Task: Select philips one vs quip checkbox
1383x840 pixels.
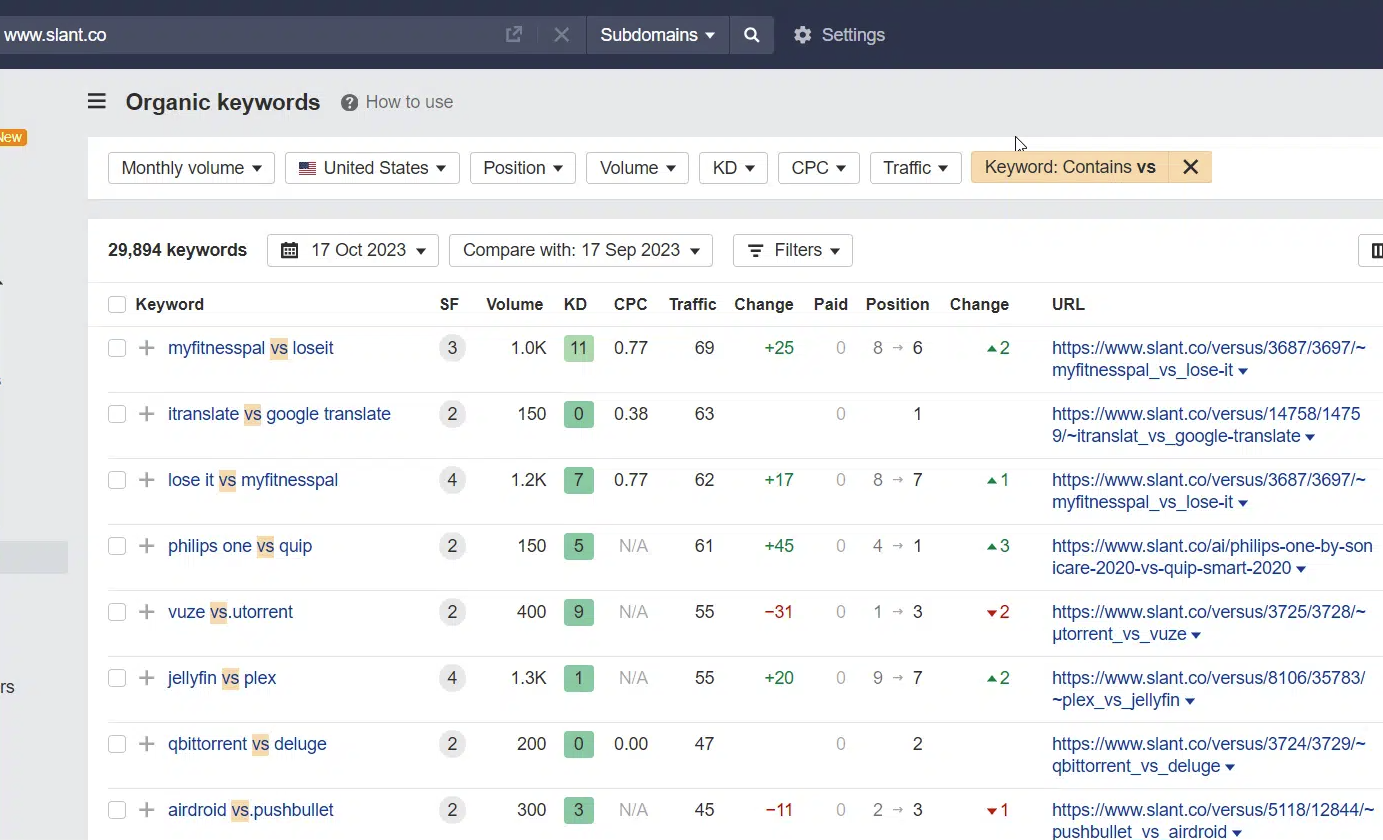Action: 117,546
